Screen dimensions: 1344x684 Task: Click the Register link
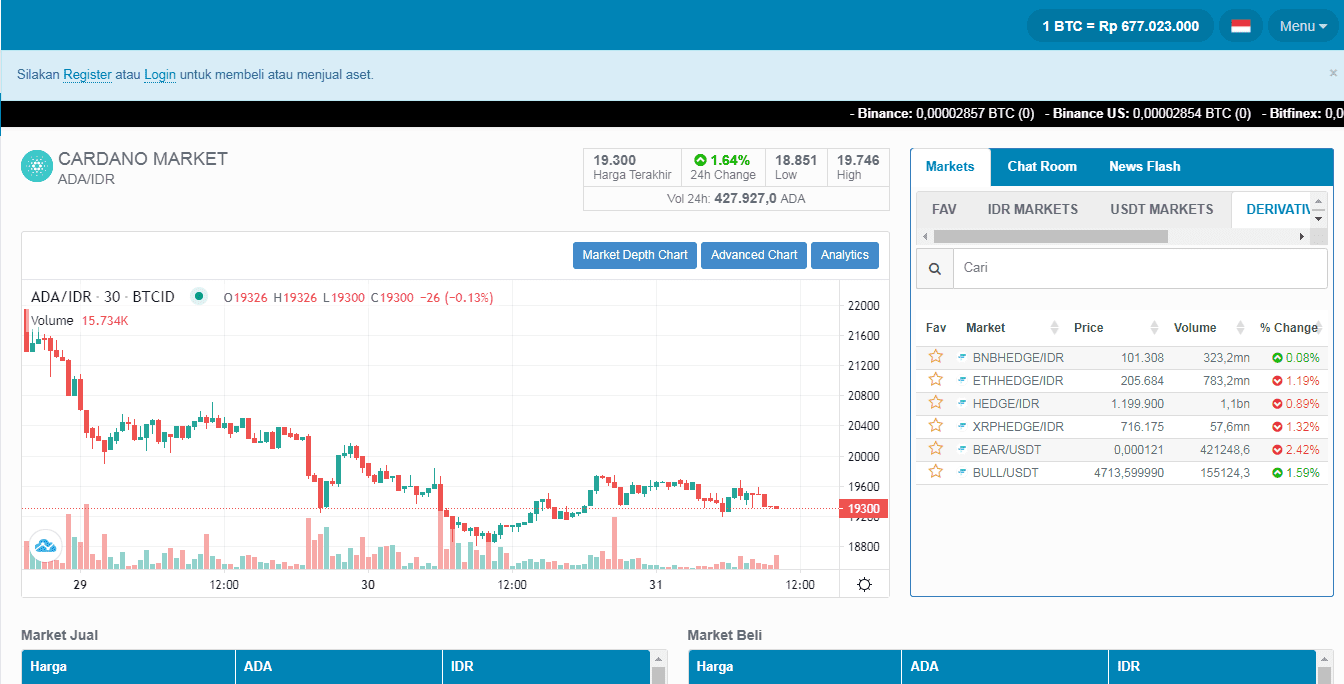point(87,74)
